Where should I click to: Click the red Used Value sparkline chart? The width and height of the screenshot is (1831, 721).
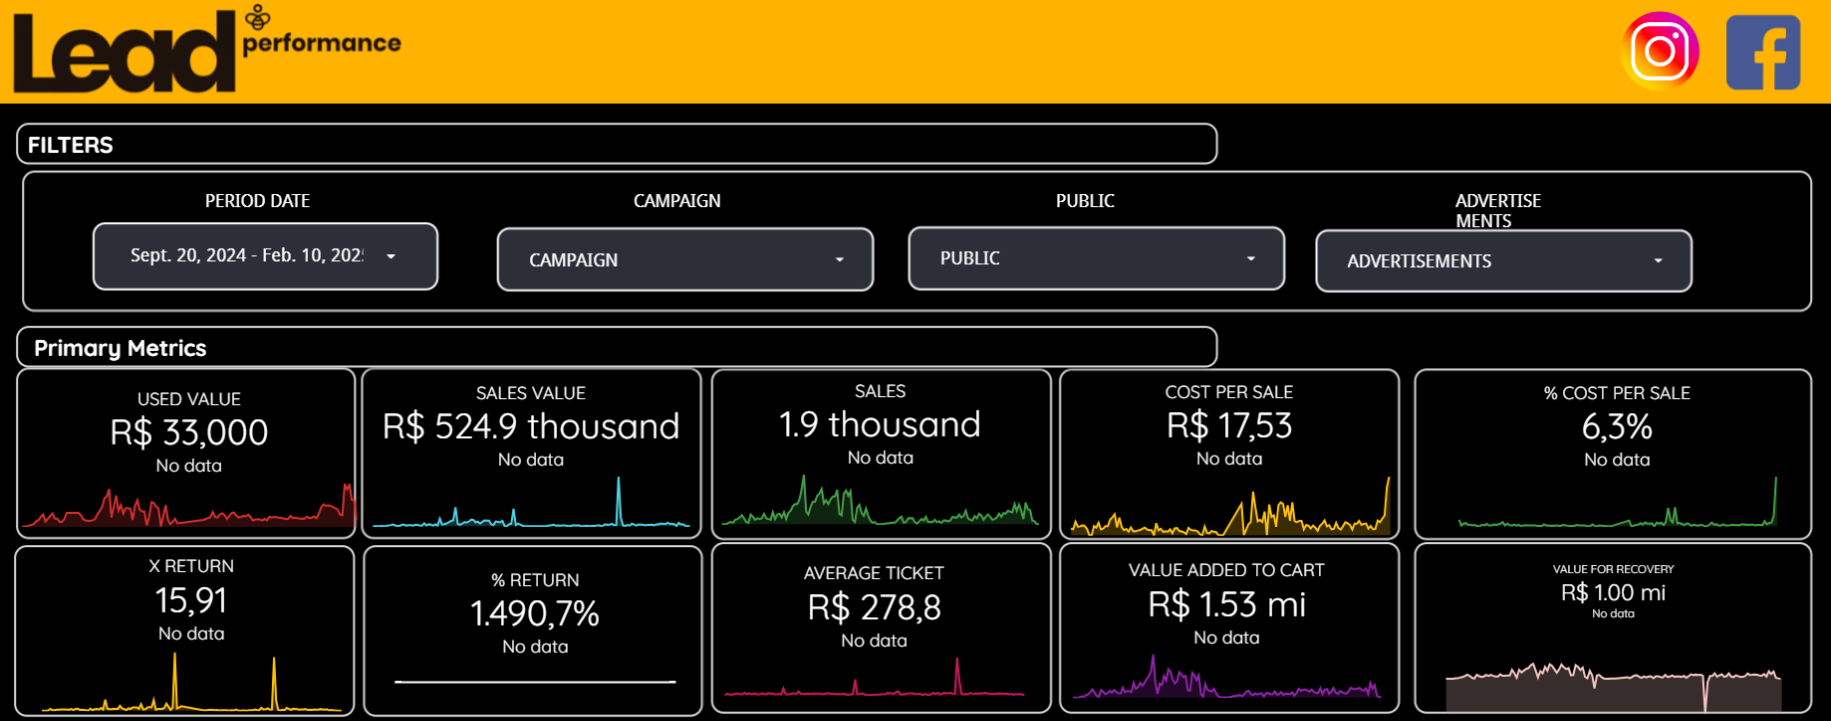pyautogui.click(x=188, y=508)
